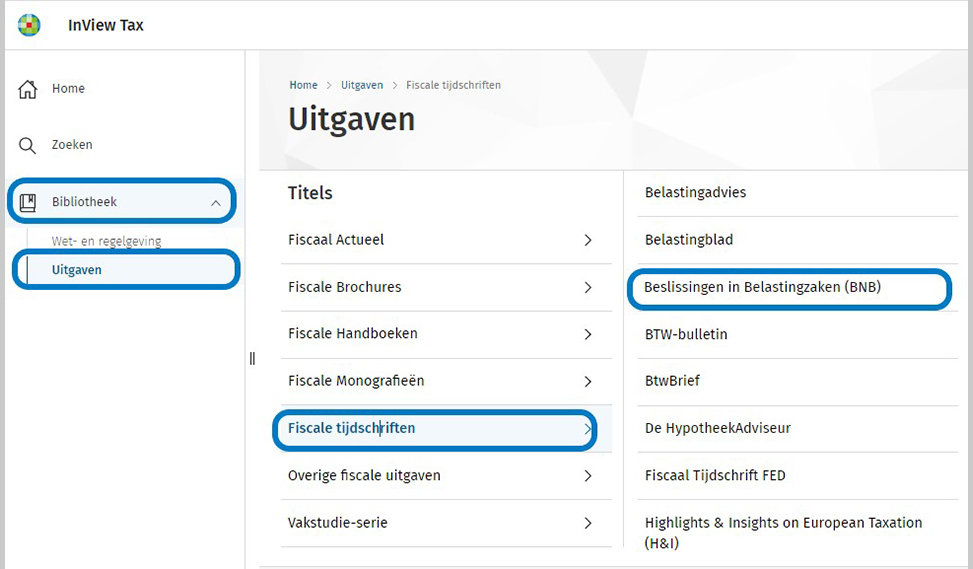Click the arrow next to Fiscale Handboeken
This screenshot has height=569, width=973.
point(588,334)
